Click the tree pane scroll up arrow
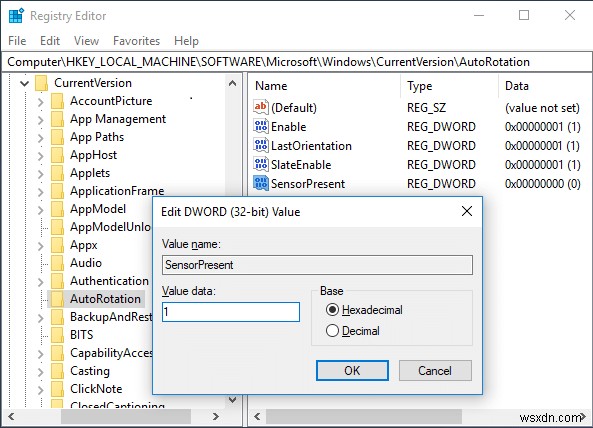 click(x=233, y=83)
